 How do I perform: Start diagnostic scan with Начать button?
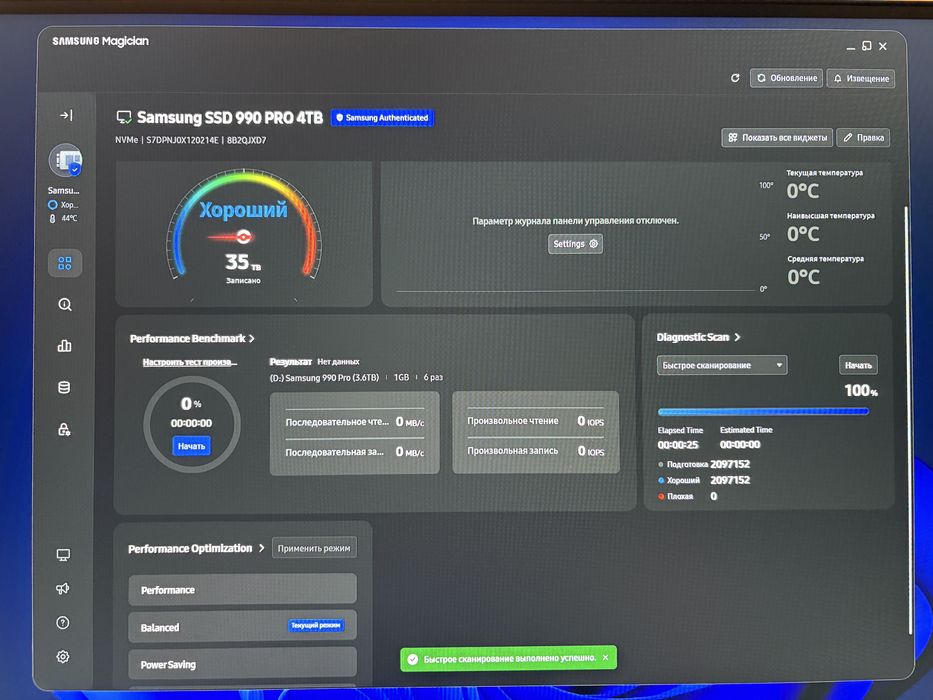[x=858, y=365]
